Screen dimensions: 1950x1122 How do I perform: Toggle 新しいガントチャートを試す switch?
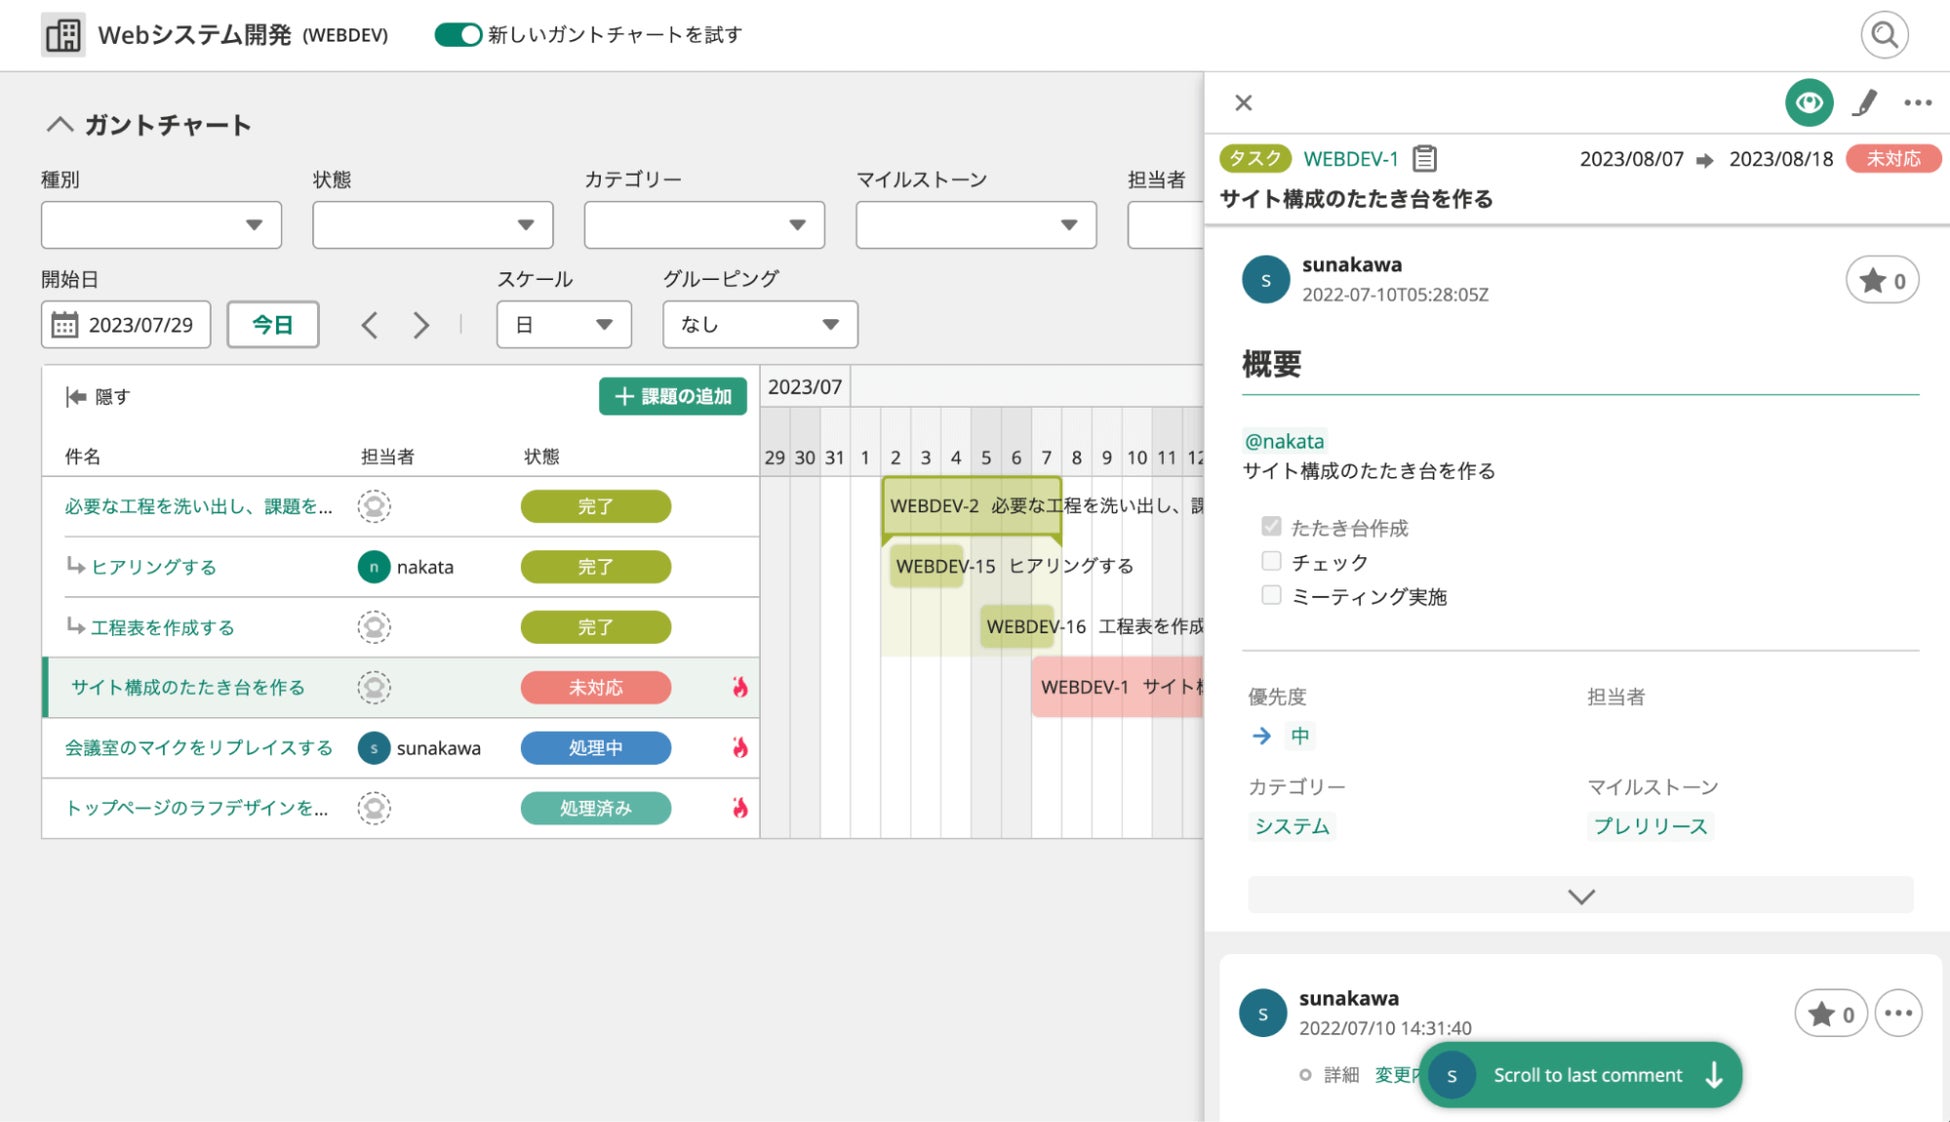tap(458, 35)
